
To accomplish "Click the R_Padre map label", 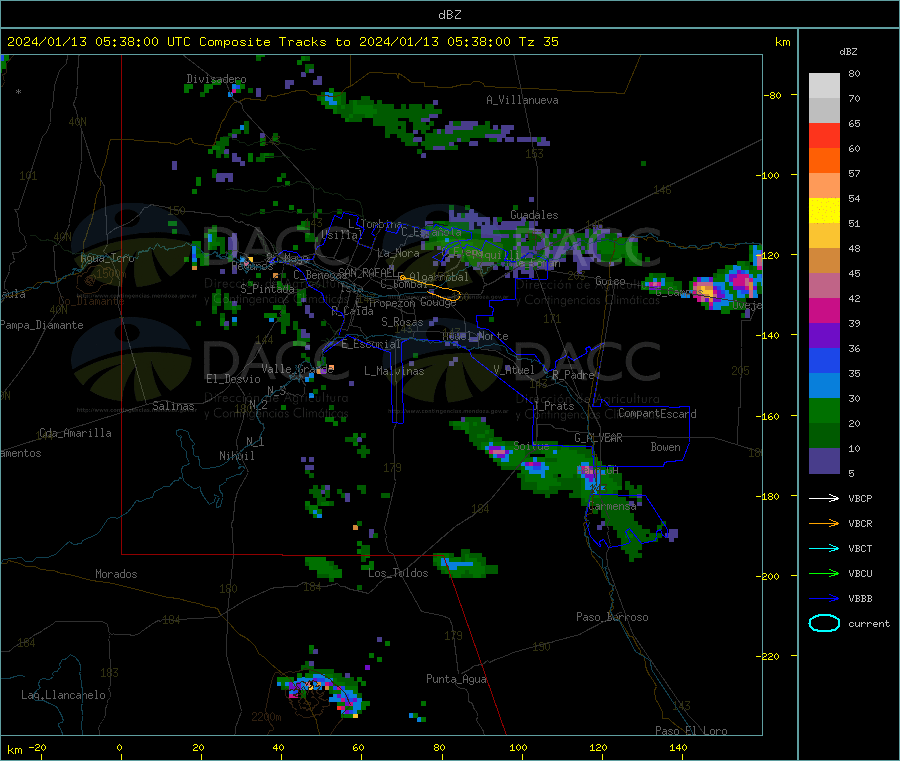I will point(573,375).
